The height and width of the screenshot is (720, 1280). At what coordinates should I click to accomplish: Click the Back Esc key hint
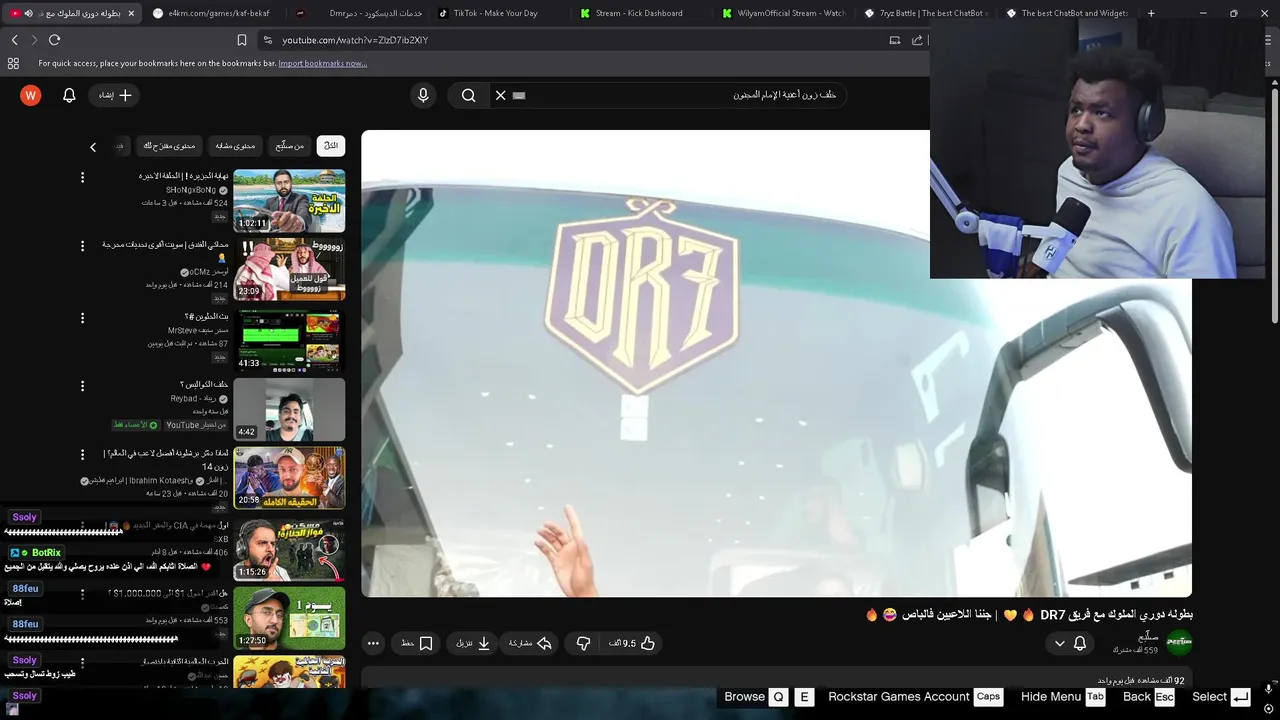coord(1148,697)
